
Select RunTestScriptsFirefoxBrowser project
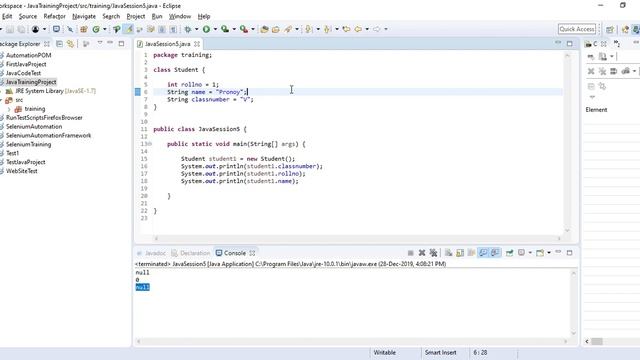point(44,118)
